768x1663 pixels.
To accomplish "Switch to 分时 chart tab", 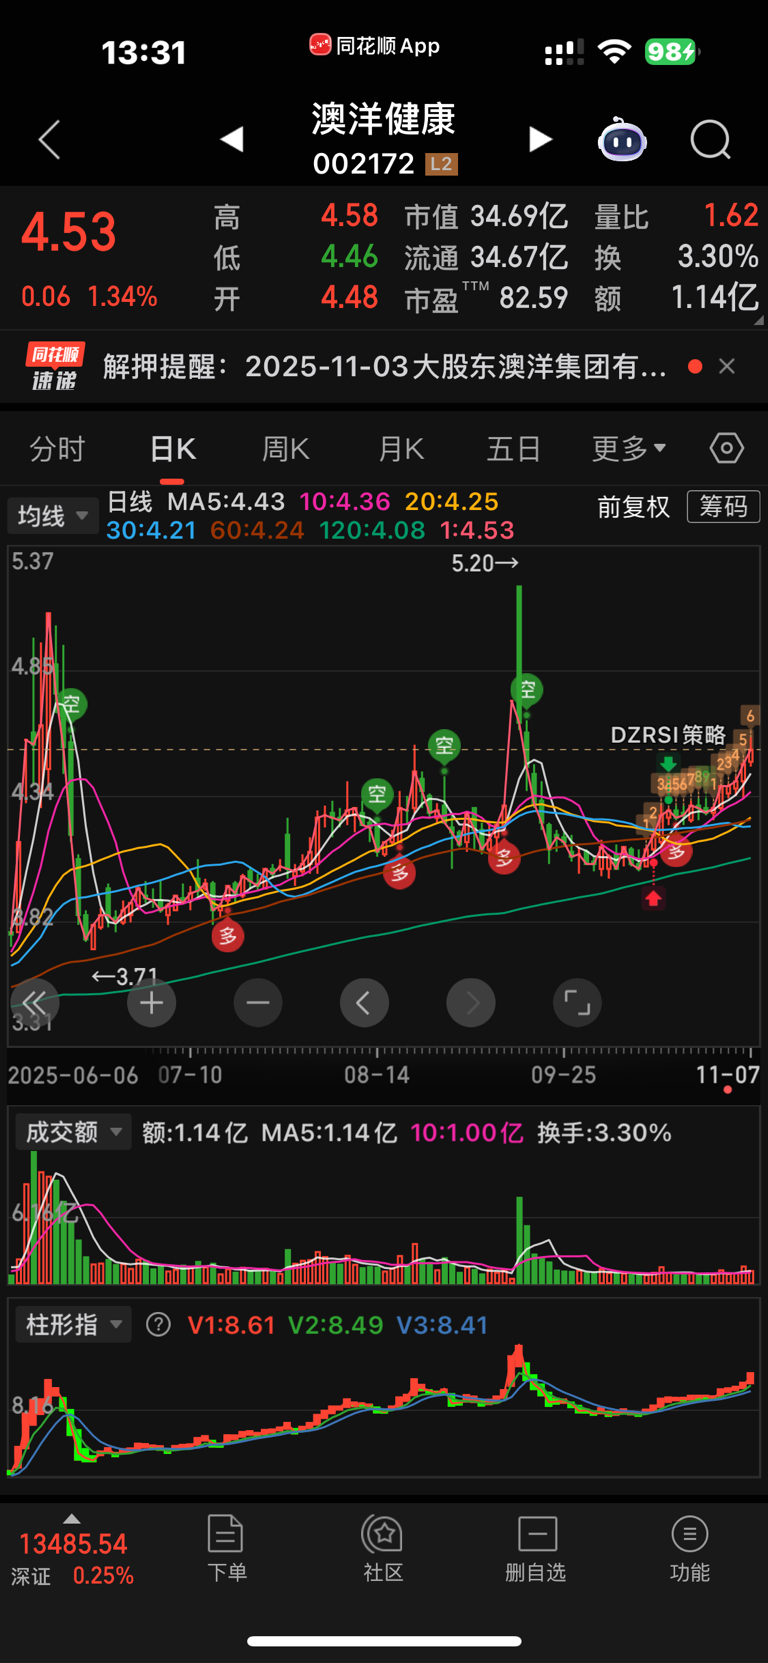I will 57,449.
